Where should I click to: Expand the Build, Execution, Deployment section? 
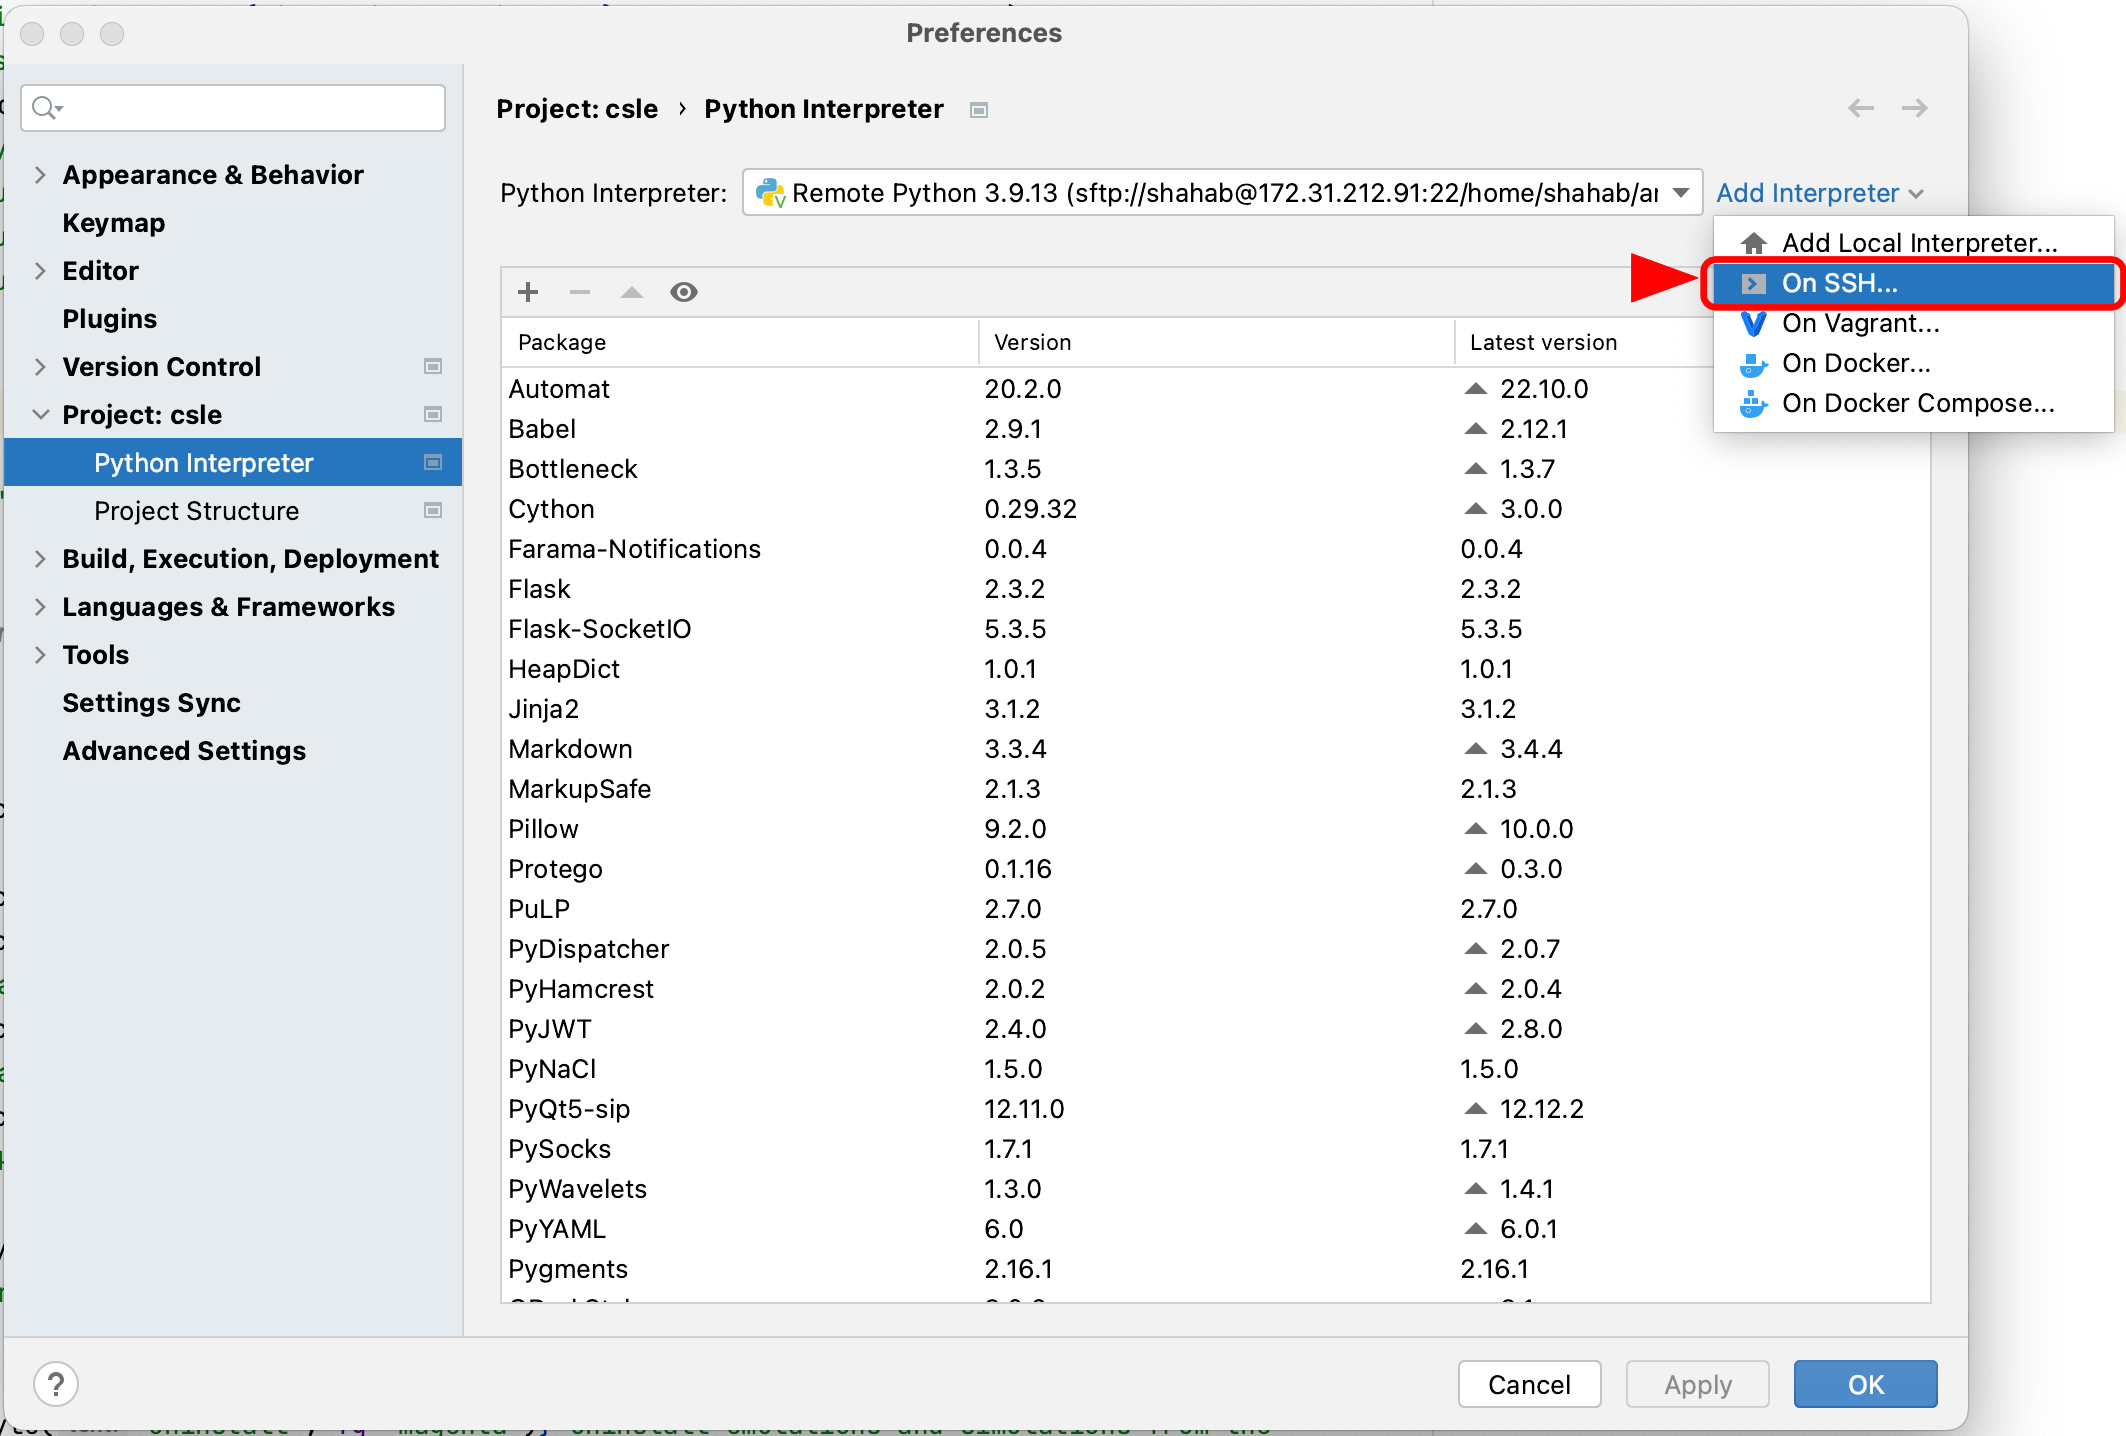pos(40,559)
